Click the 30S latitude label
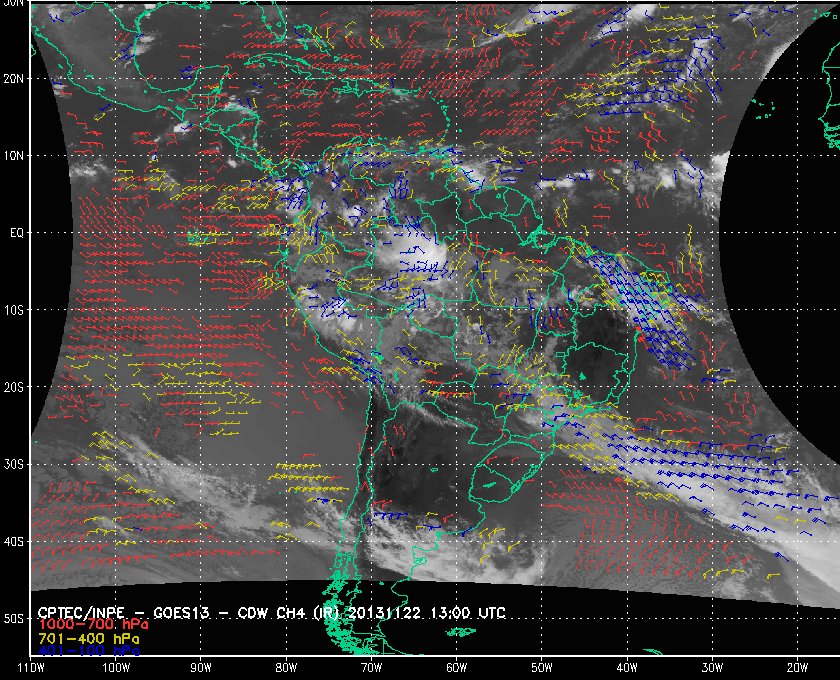This screenshot has height=680, width=840. click(13, 465)
